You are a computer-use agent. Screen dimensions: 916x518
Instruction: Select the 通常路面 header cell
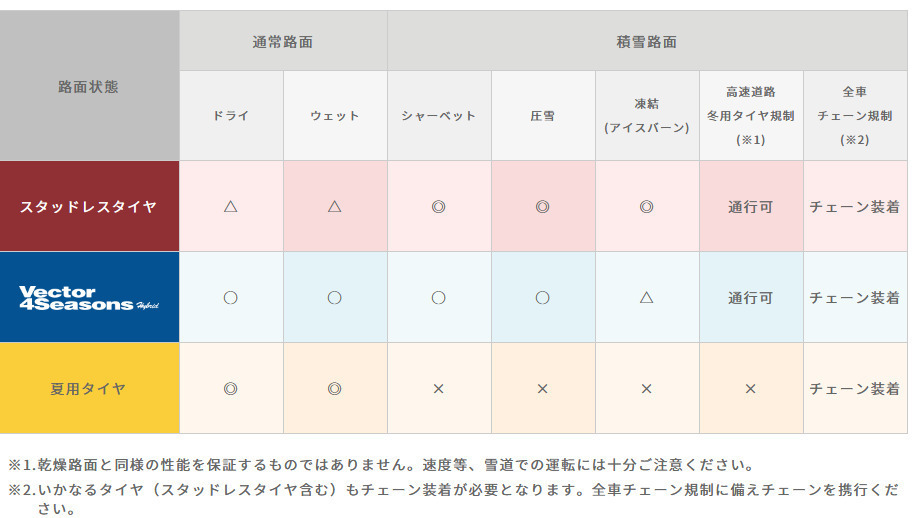[283, 41]
